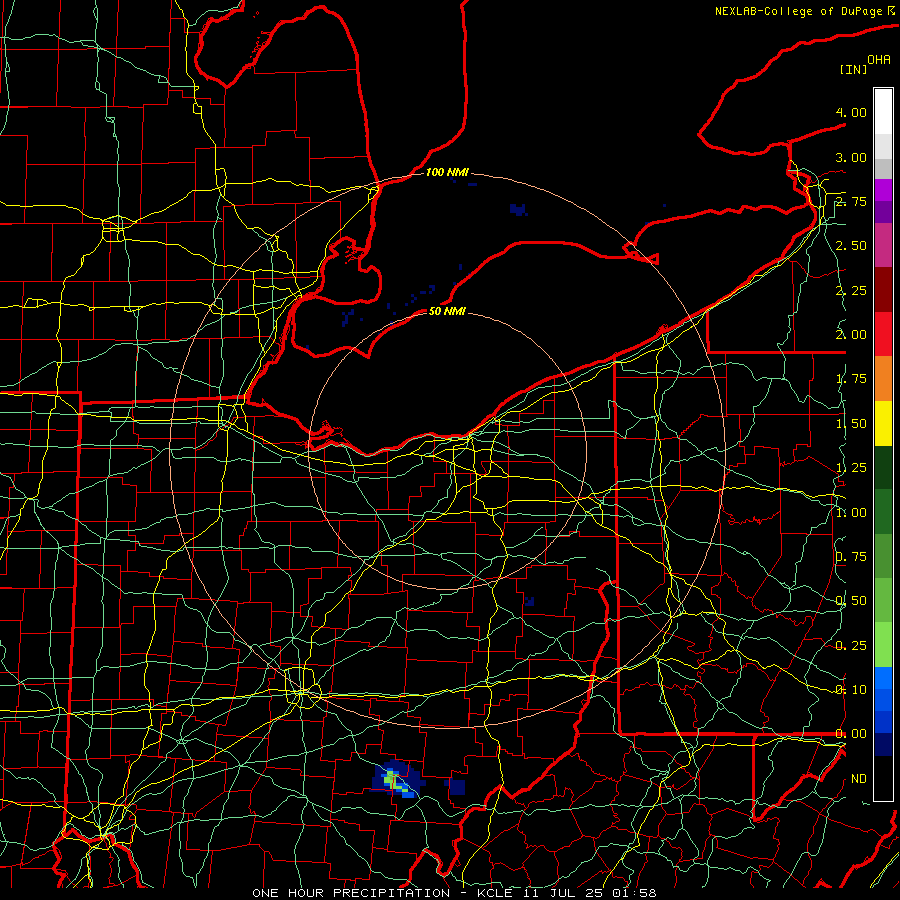The image size is (900, 900).
Task: Click the green-blue precipitation cell on the map
Action: [x=397, y=780]
